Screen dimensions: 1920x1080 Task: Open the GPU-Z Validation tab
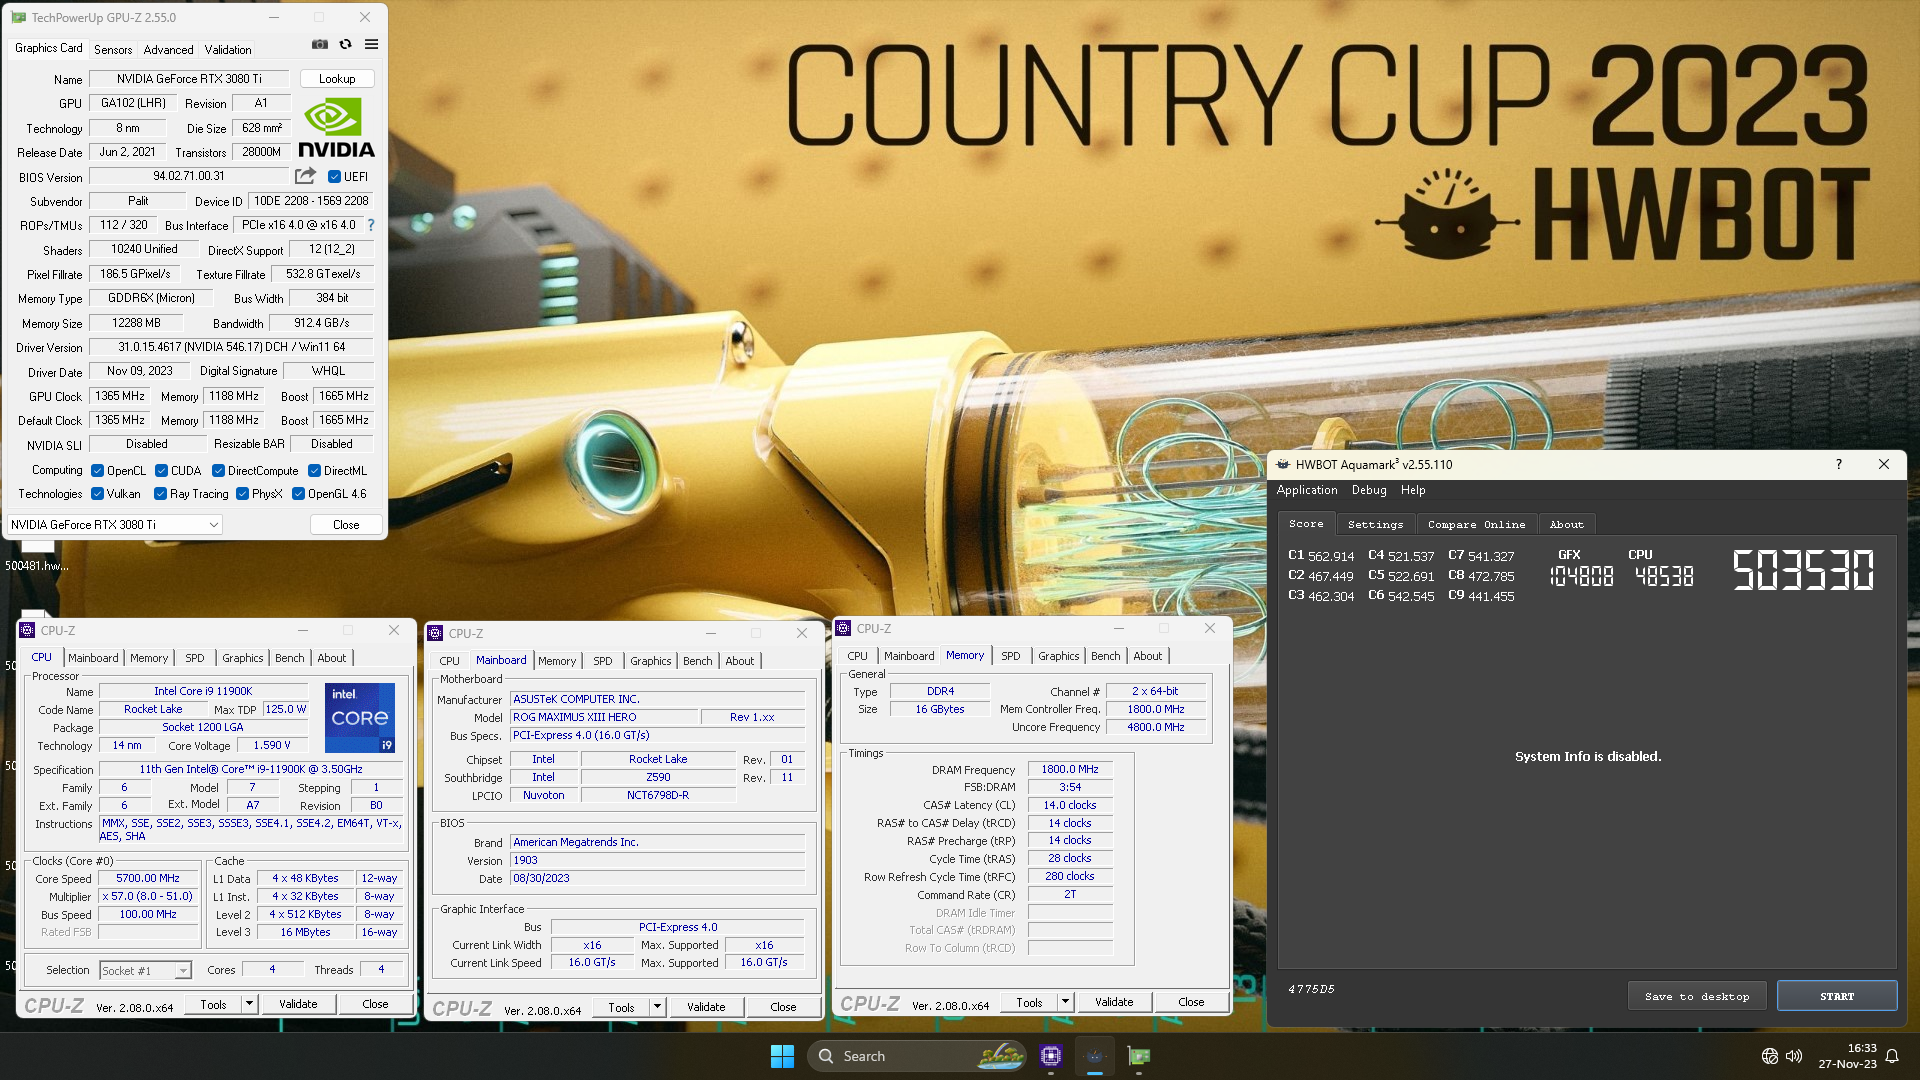[228, 50]
